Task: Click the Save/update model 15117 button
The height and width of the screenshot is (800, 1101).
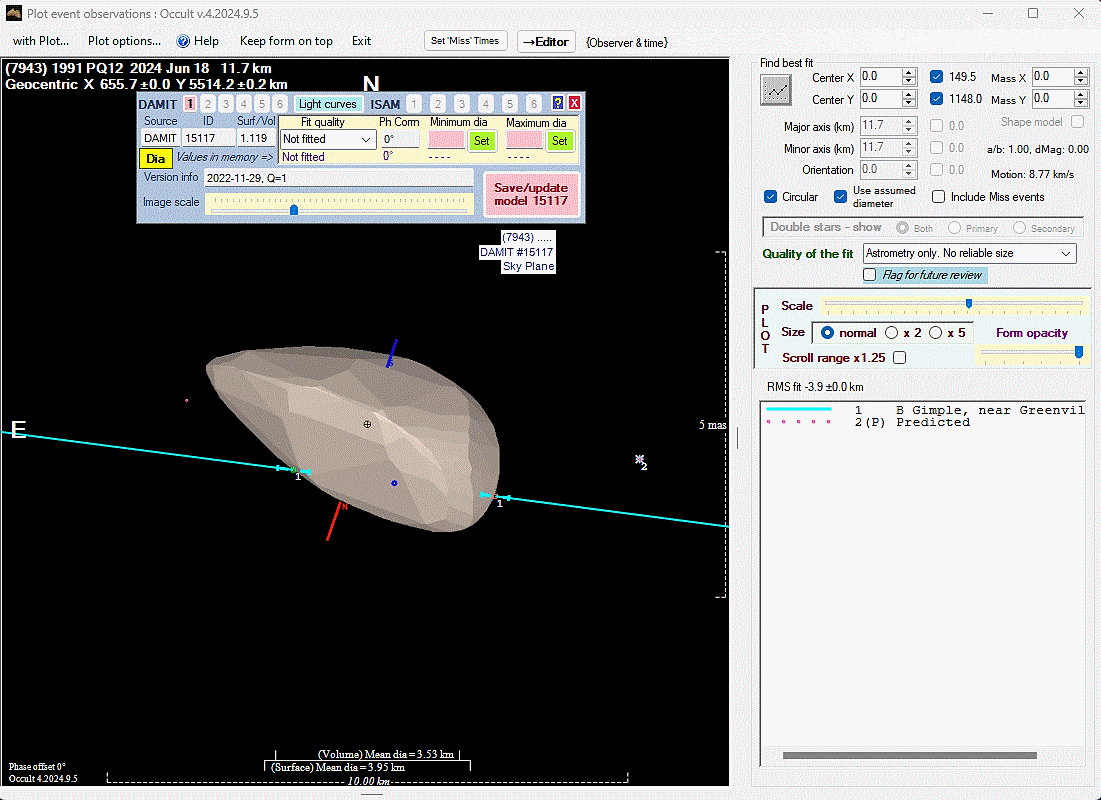Action: [531, 194]
